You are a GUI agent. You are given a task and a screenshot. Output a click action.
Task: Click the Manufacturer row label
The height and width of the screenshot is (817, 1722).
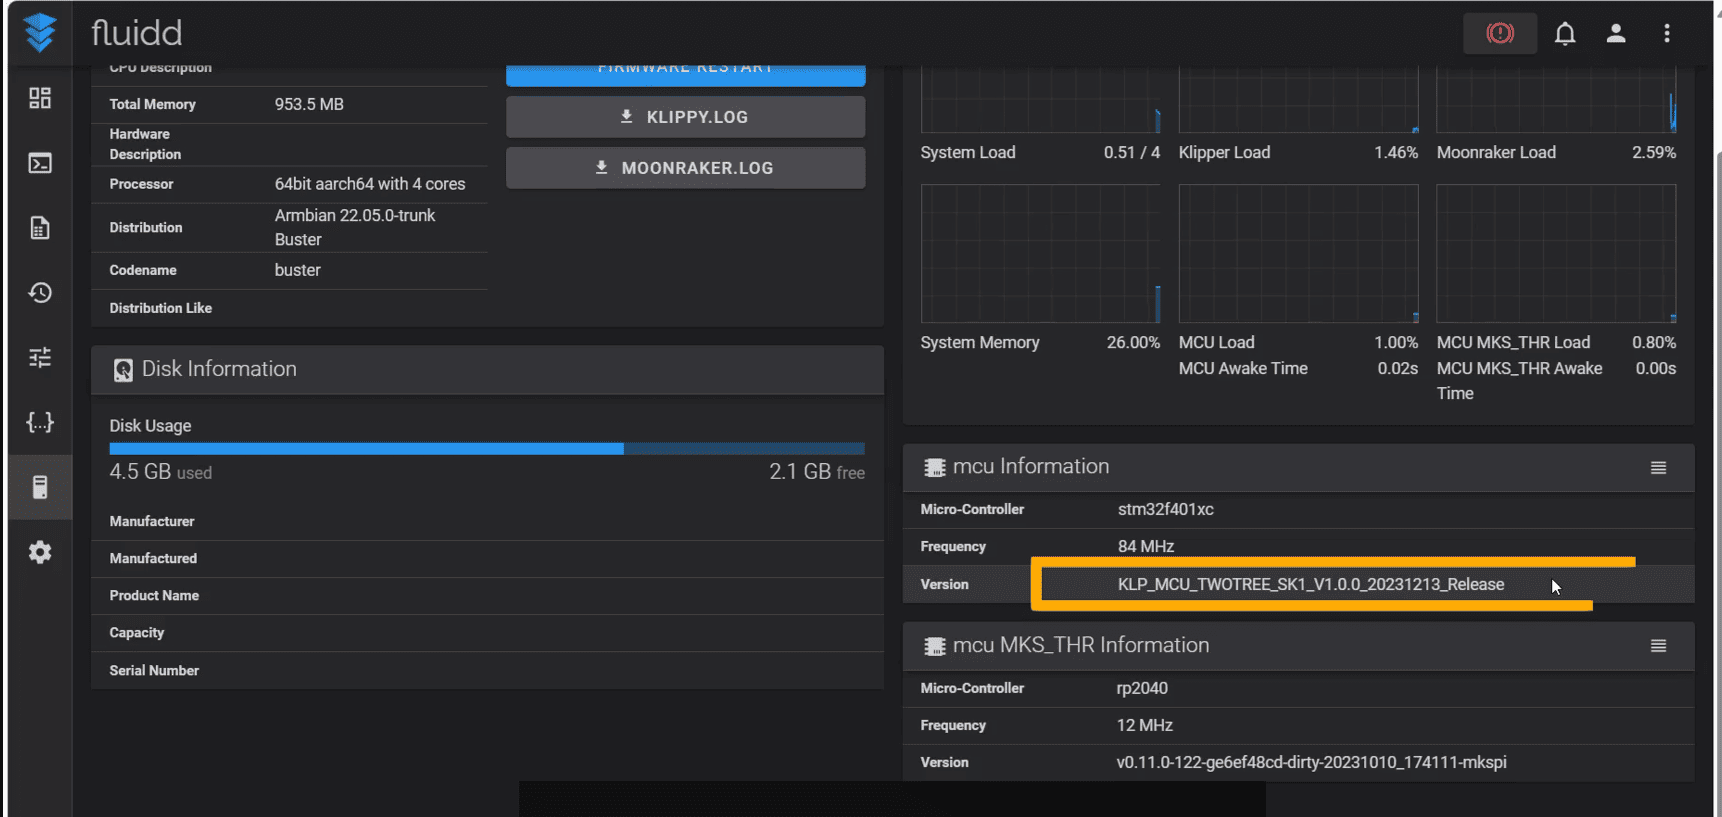point(151,521)
